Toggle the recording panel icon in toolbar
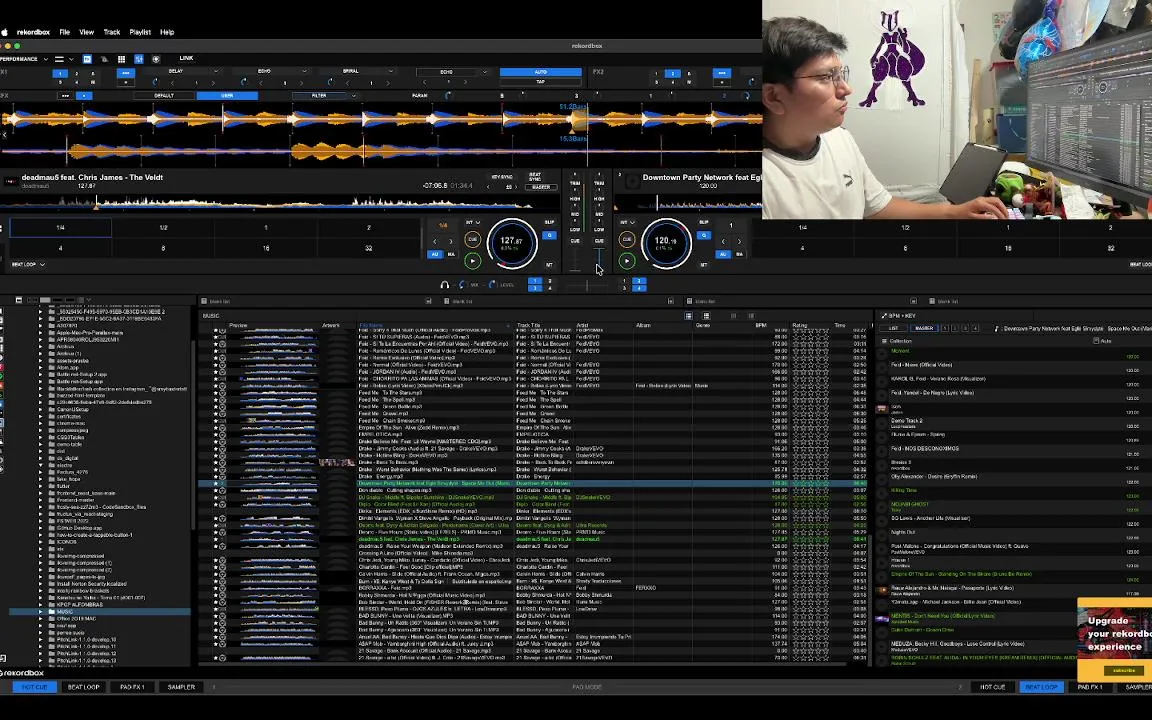The width and height of the screenshot is (1152, 720). pos(156,59)
